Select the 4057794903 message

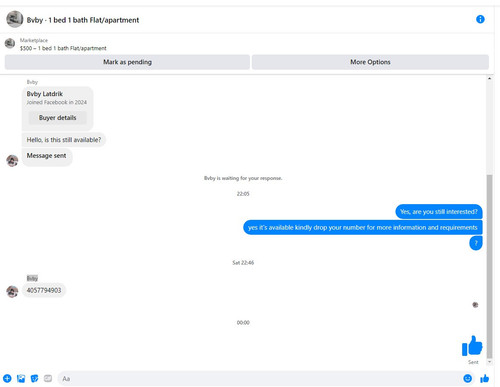click(44, 290)
